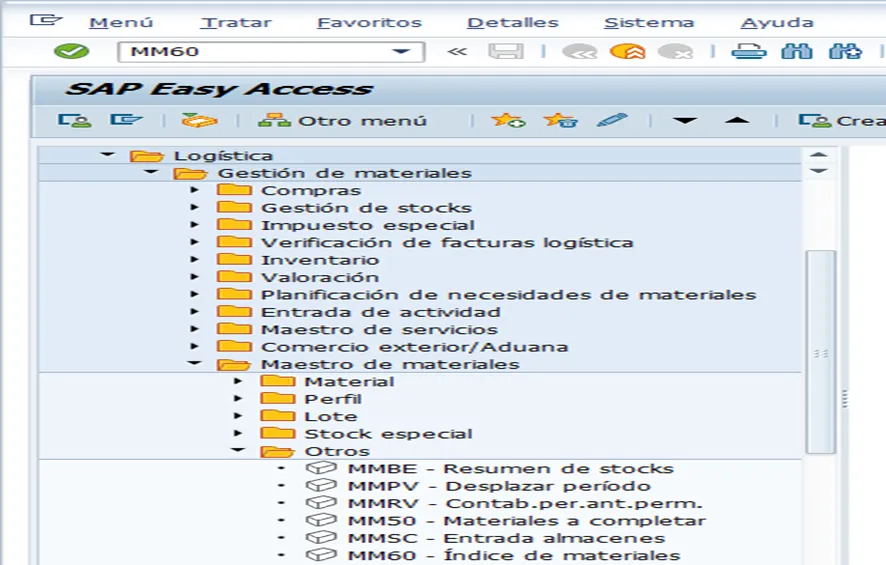Select MMSC - Entrada almacenes
This screenshot has width=886, height=565.
point(507,538)
